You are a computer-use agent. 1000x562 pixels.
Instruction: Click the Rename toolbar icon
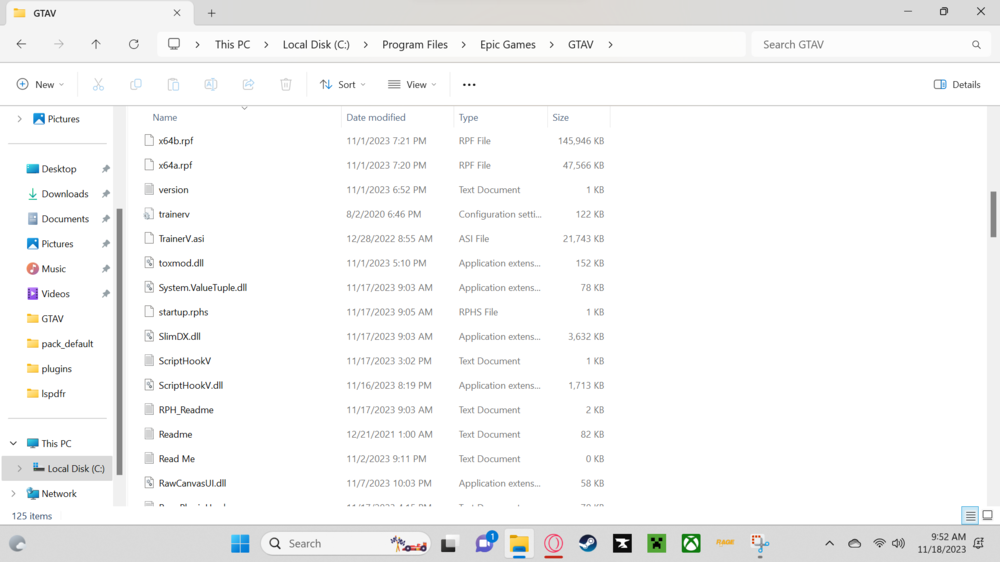210,84
